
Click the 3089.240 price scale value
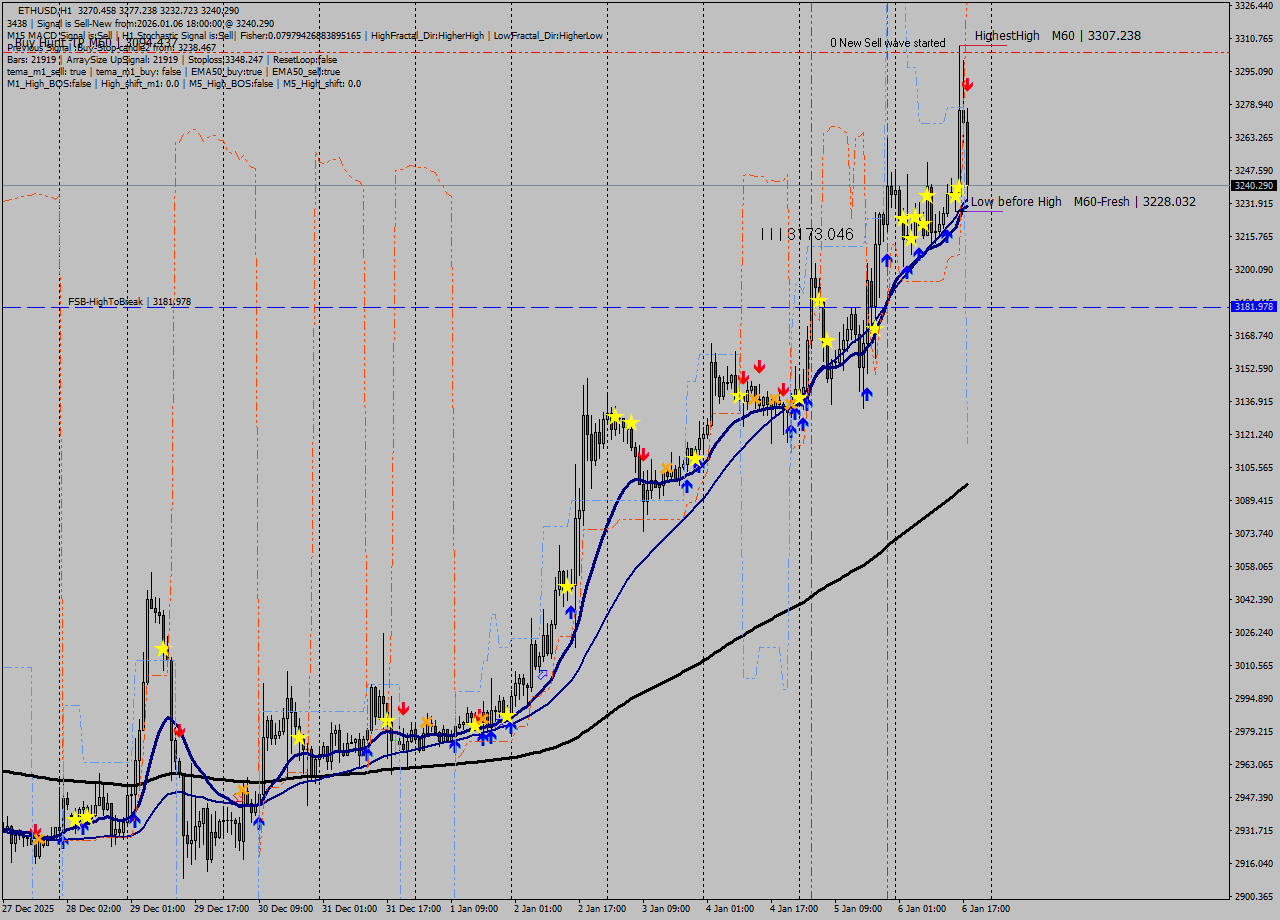[x=1253, y=501]
